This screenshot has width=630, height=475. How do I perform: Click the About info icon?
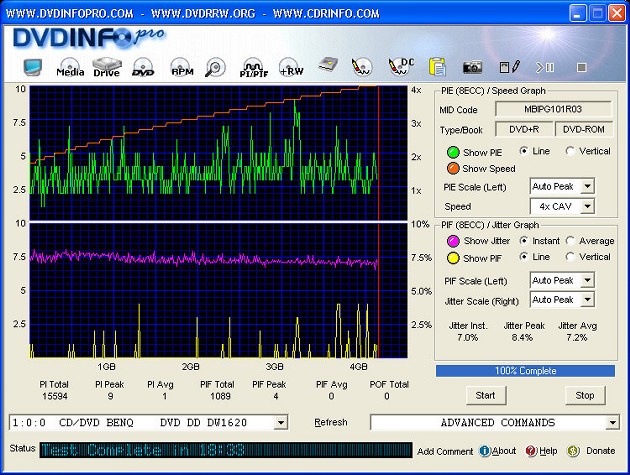point(485,451)
